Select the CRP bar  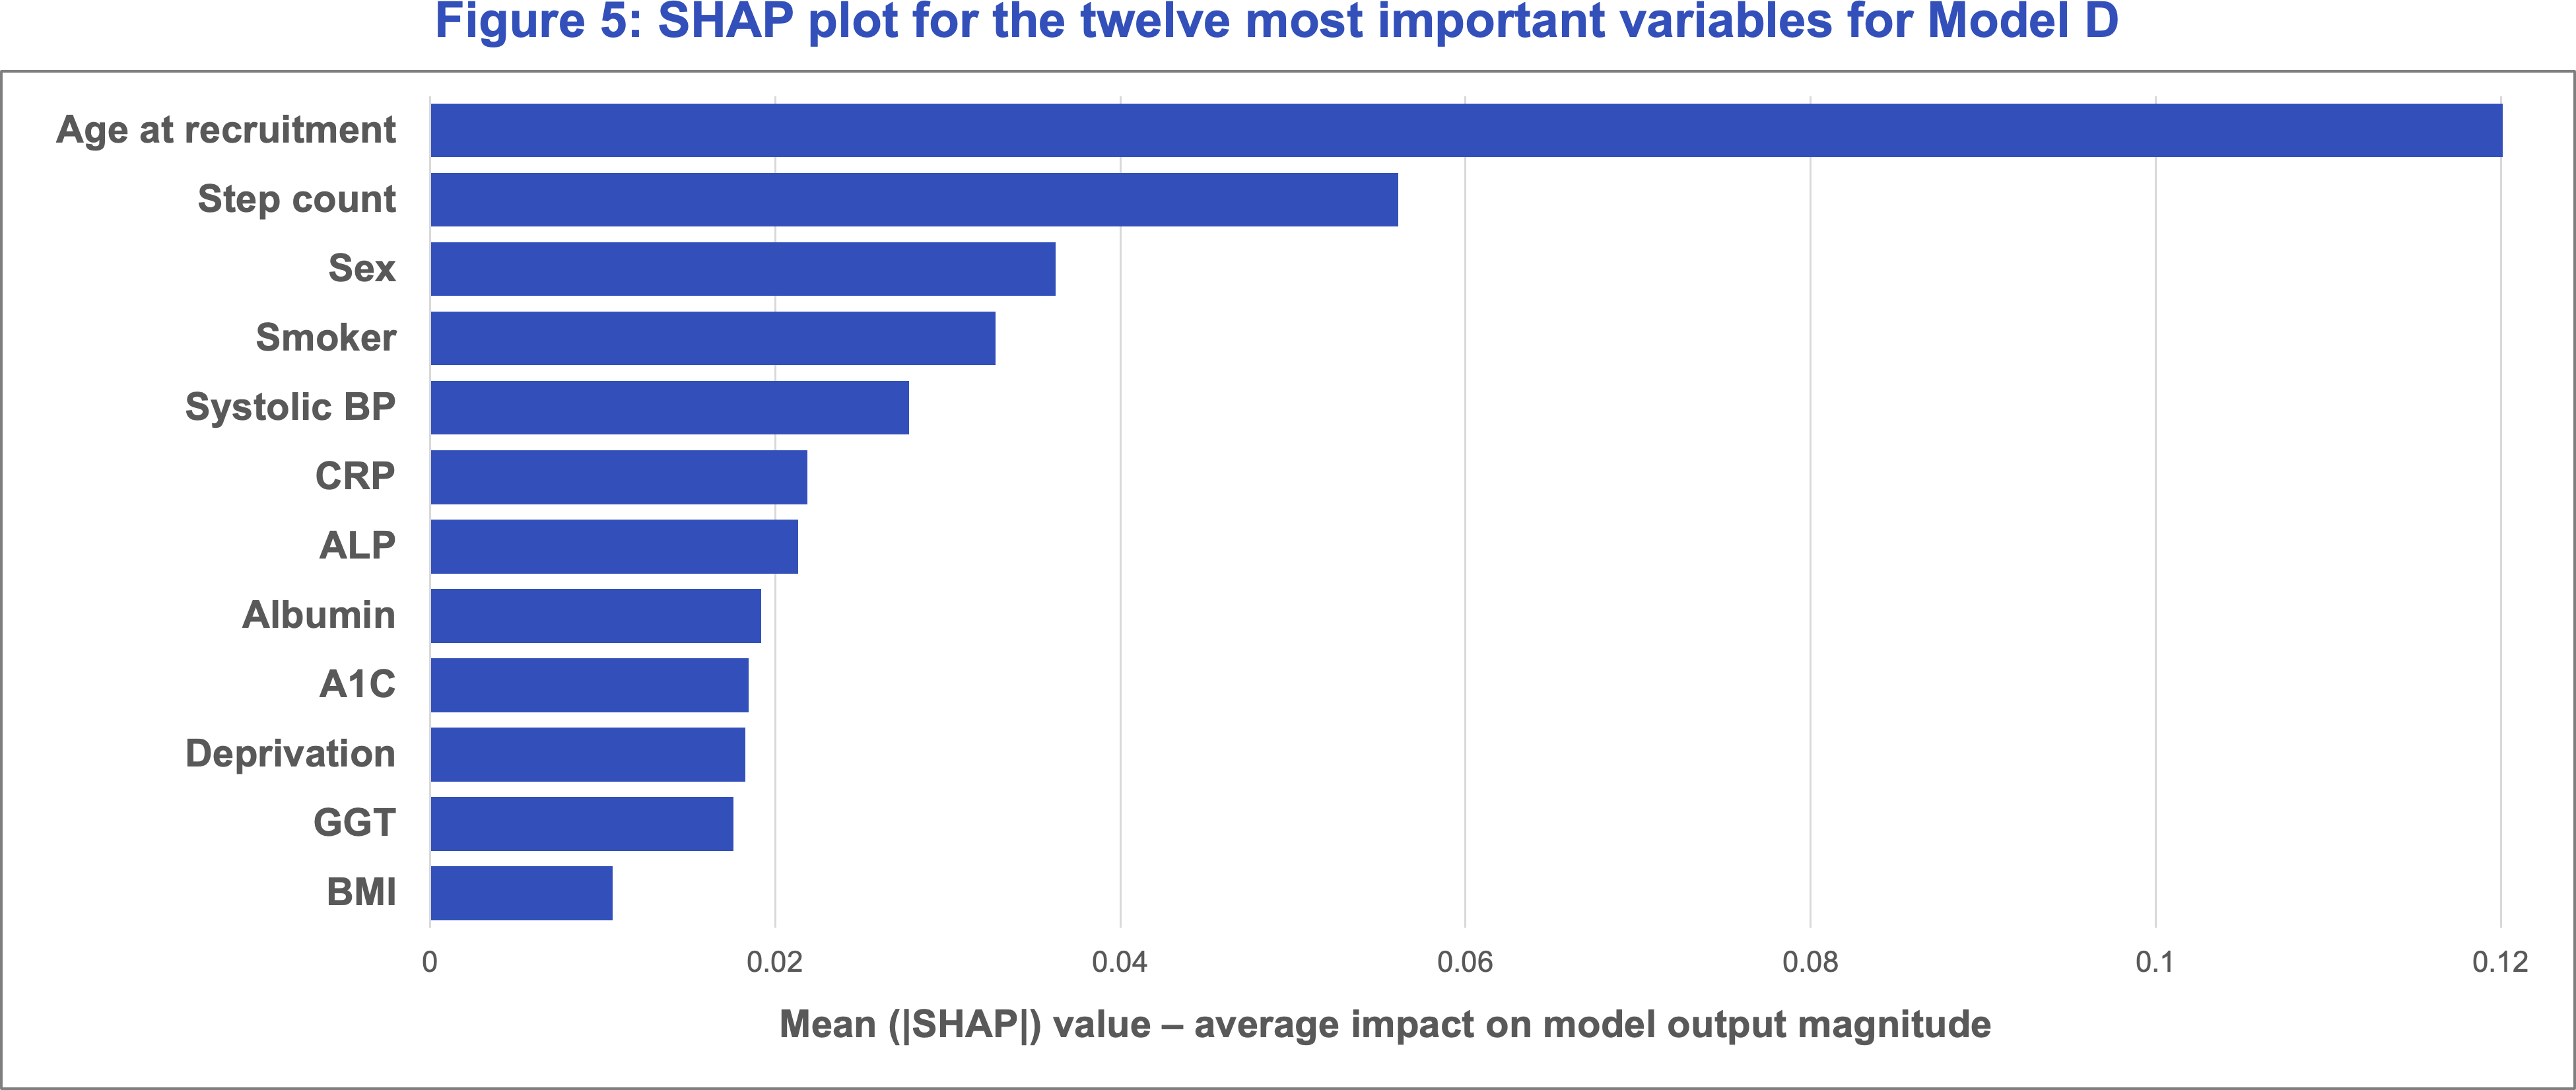619,476
